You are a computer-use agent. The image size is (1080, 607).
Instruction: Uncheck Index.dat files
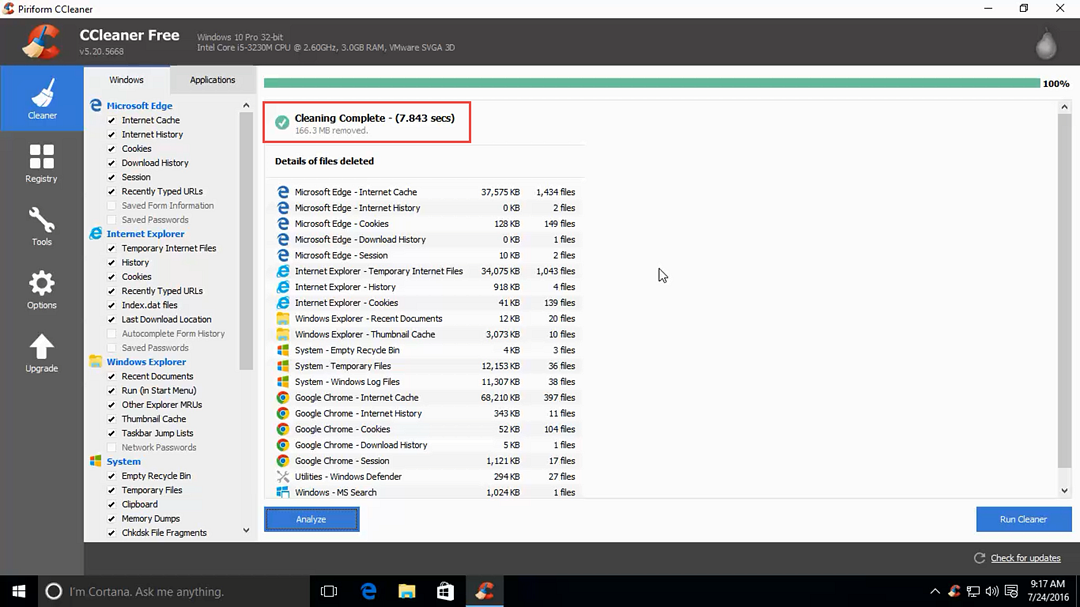pyautogui.click(x=112, y=305)
